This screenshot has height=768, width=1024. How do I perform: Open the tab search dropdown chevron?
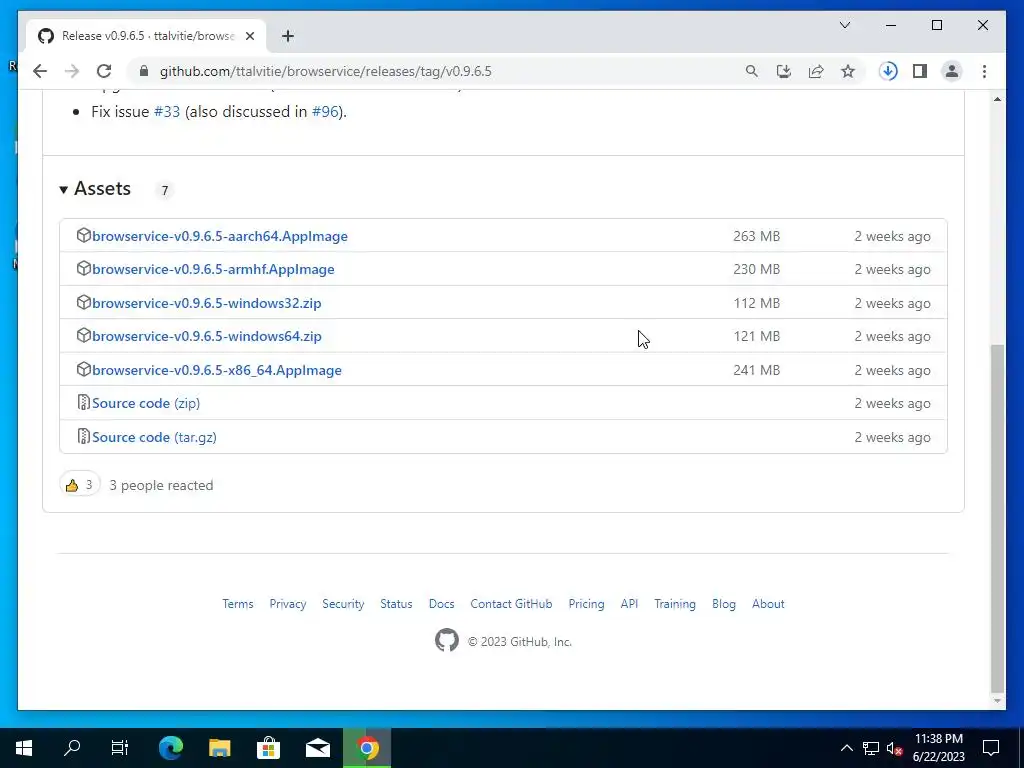[x=844, y=25]
